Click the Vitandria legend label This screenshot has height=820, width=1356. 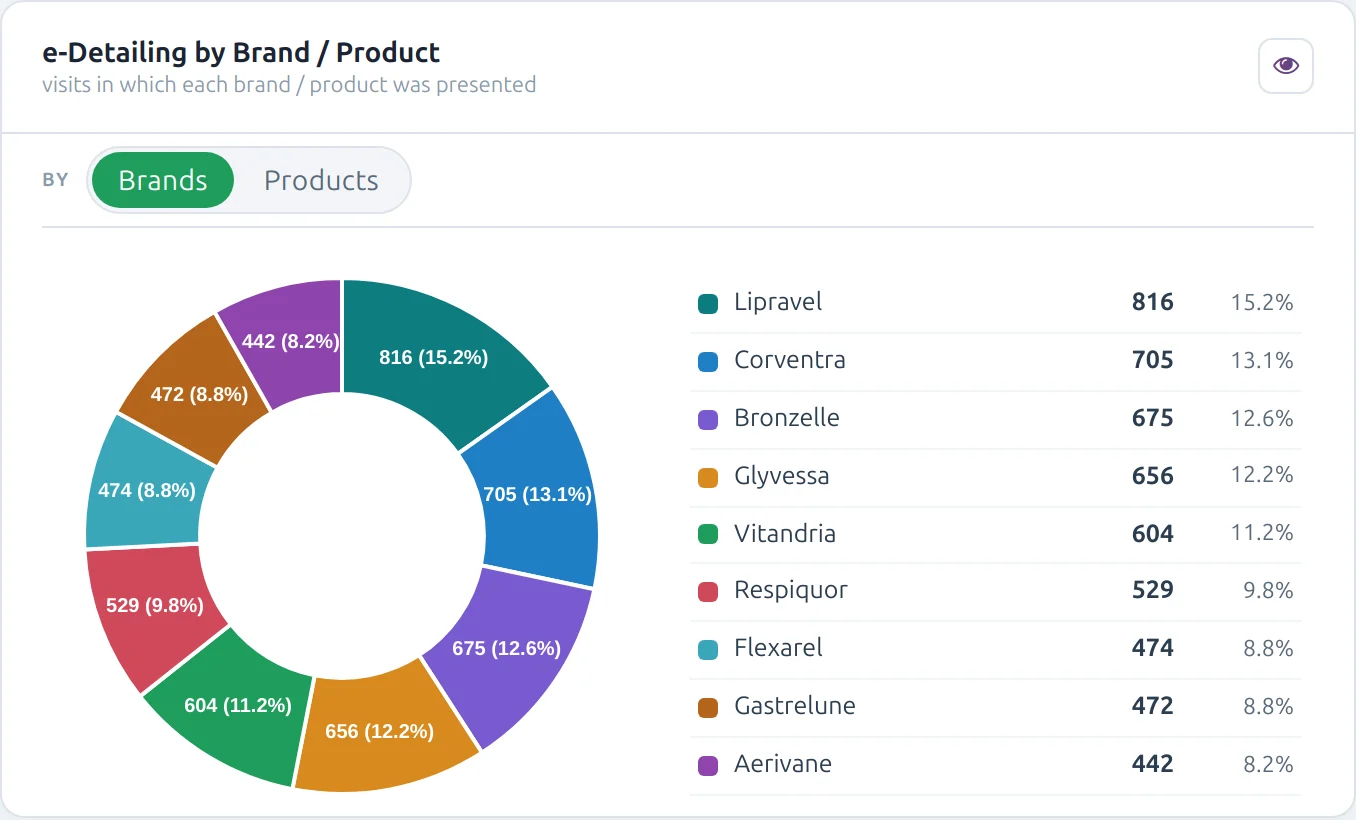(785, 534)
